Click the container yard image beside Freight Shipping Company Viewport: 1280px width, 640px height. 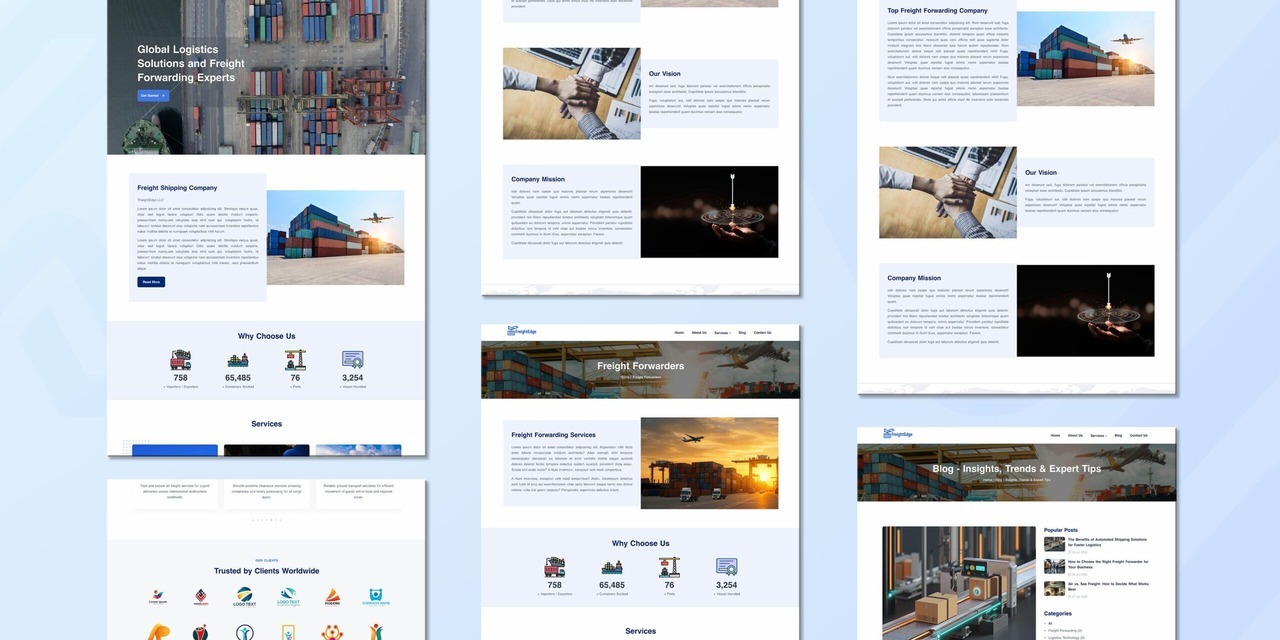click(x=335, y=238)
